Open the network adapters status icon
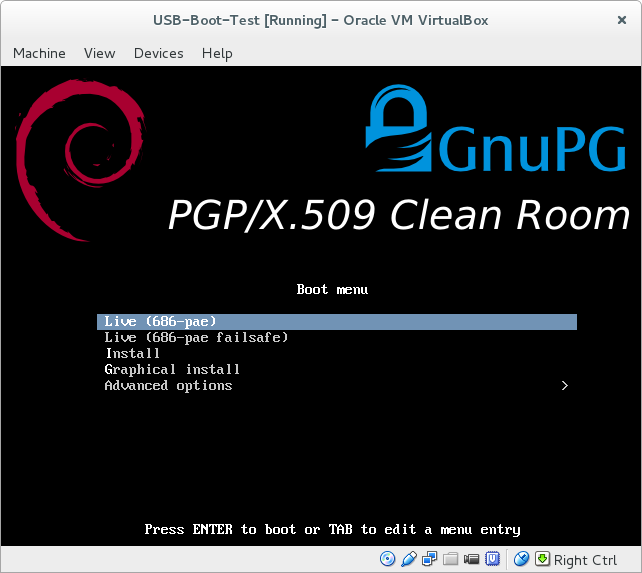 coord(430,559)
